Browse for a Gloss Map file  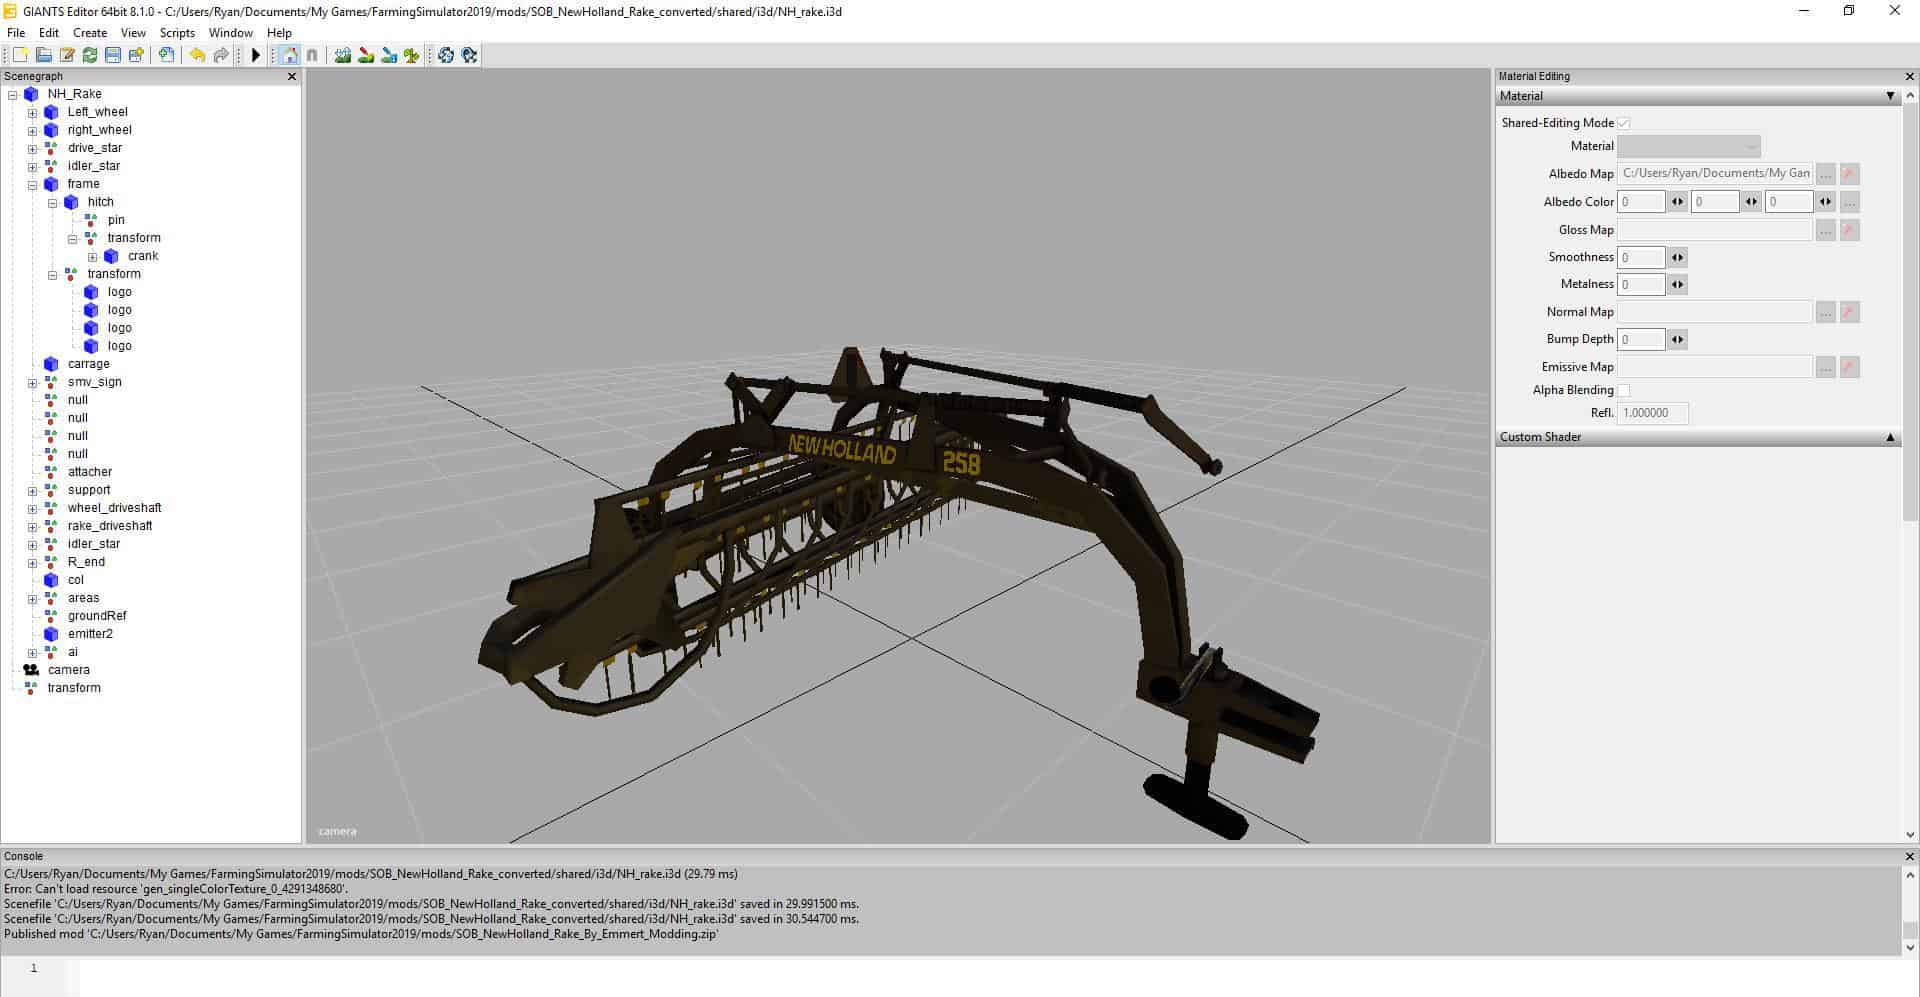click(1825, 229)
